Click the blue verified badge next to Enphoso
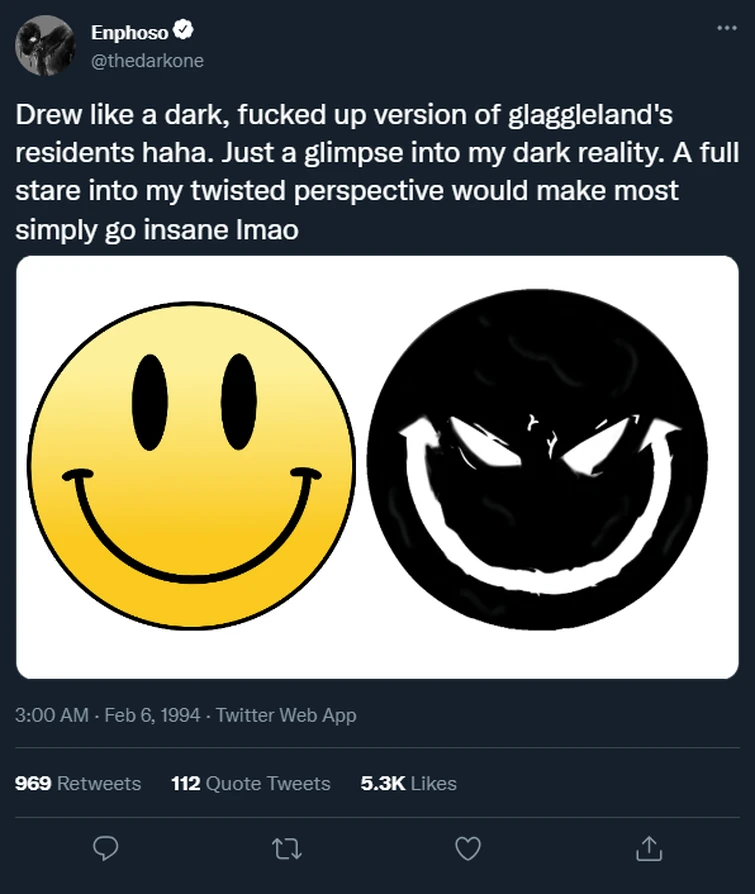This screenshot has width=755, height=894. click(180, 34)
